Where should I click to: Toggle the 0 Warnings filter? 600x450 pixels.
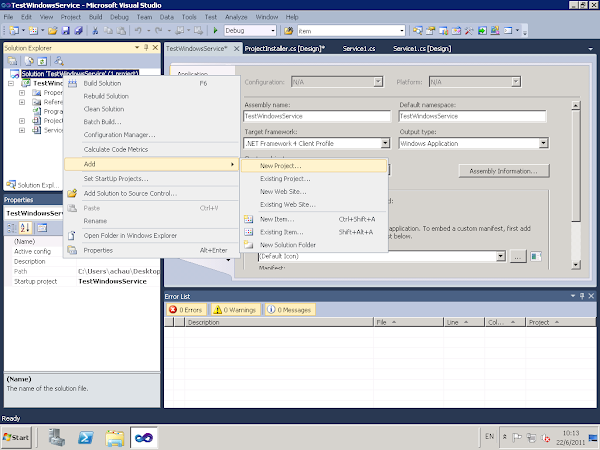point(235,310)
